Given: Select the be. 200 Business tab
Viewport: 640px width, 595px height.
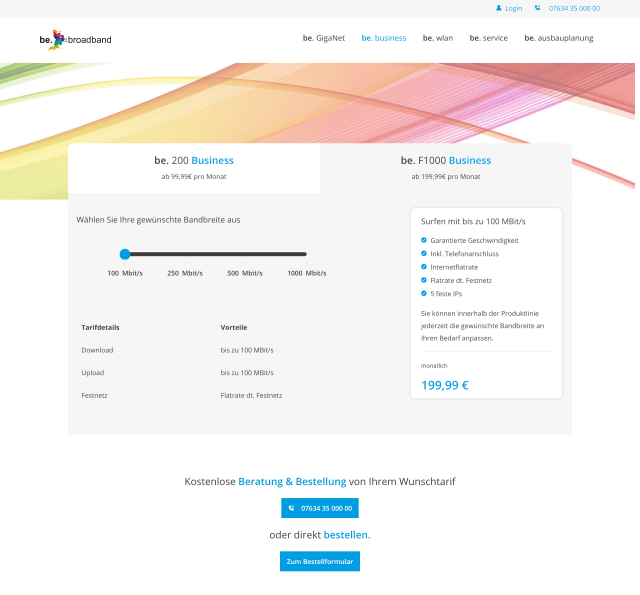Looking at the screenshot, I should tap(194, 168).
